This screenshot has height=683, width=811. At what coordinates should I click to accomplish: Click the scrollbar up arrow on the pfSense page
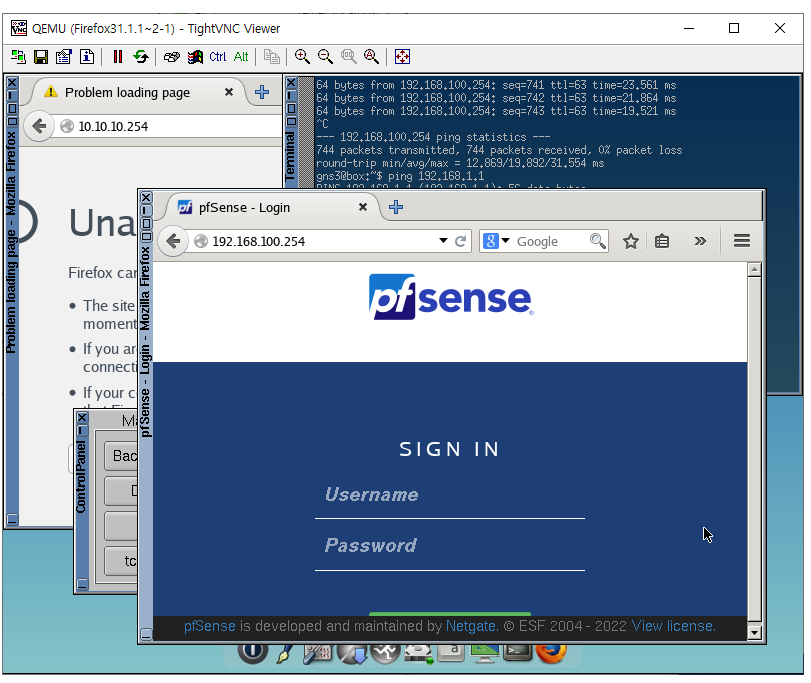(x=755, y=269)
